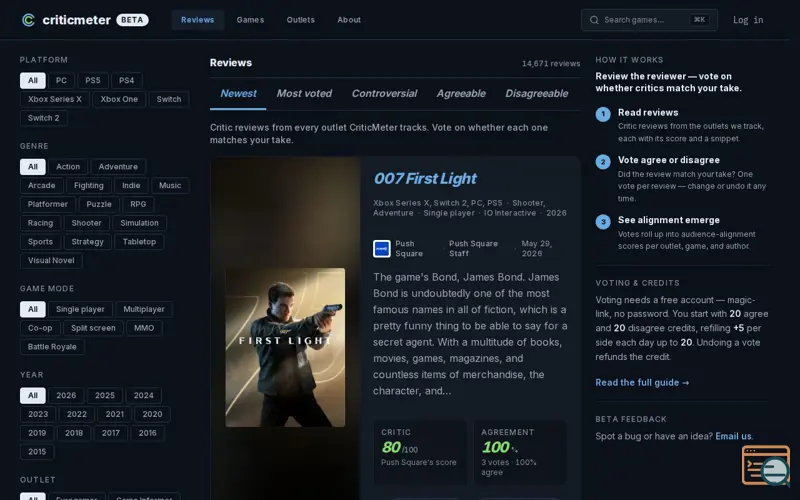The height and width of the screenshot is (500, 800).
Task: Filter by Xbox Series X platform
Action: click(55, 99)
